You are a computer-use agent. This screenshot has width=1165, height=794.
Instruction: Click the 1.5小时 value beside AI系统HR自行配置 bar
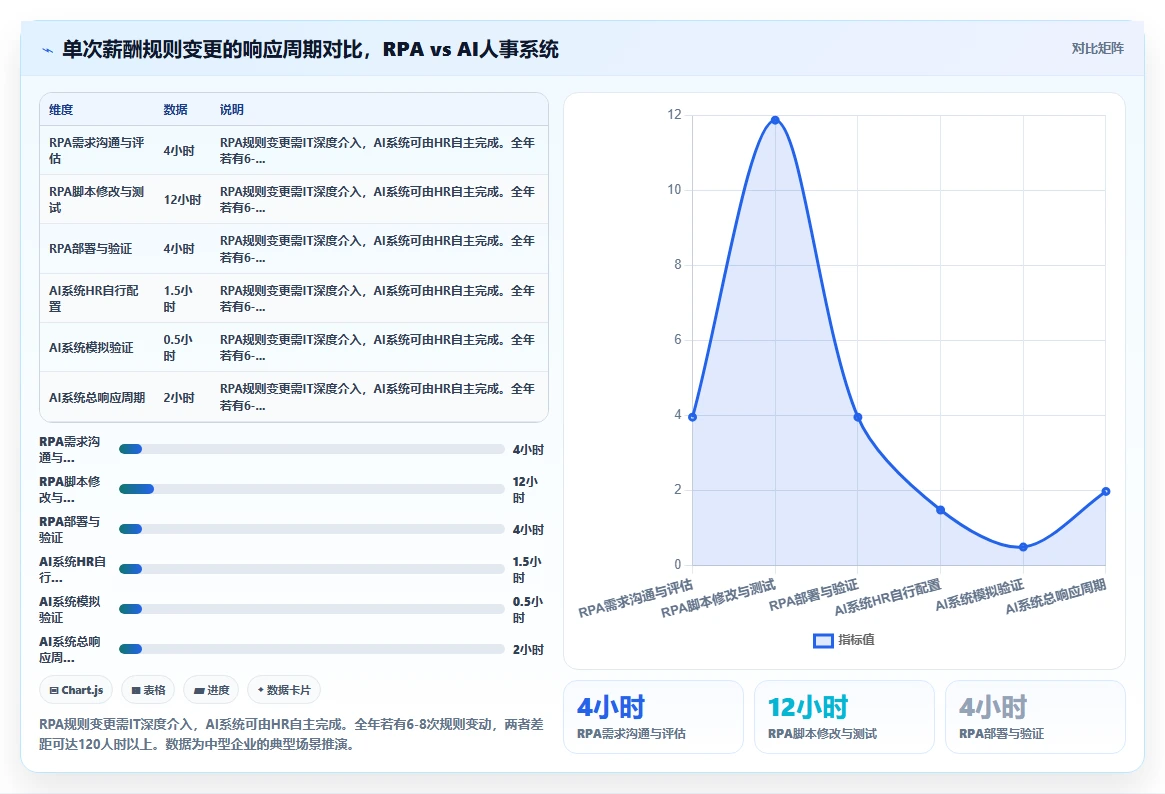pos(527,569)
